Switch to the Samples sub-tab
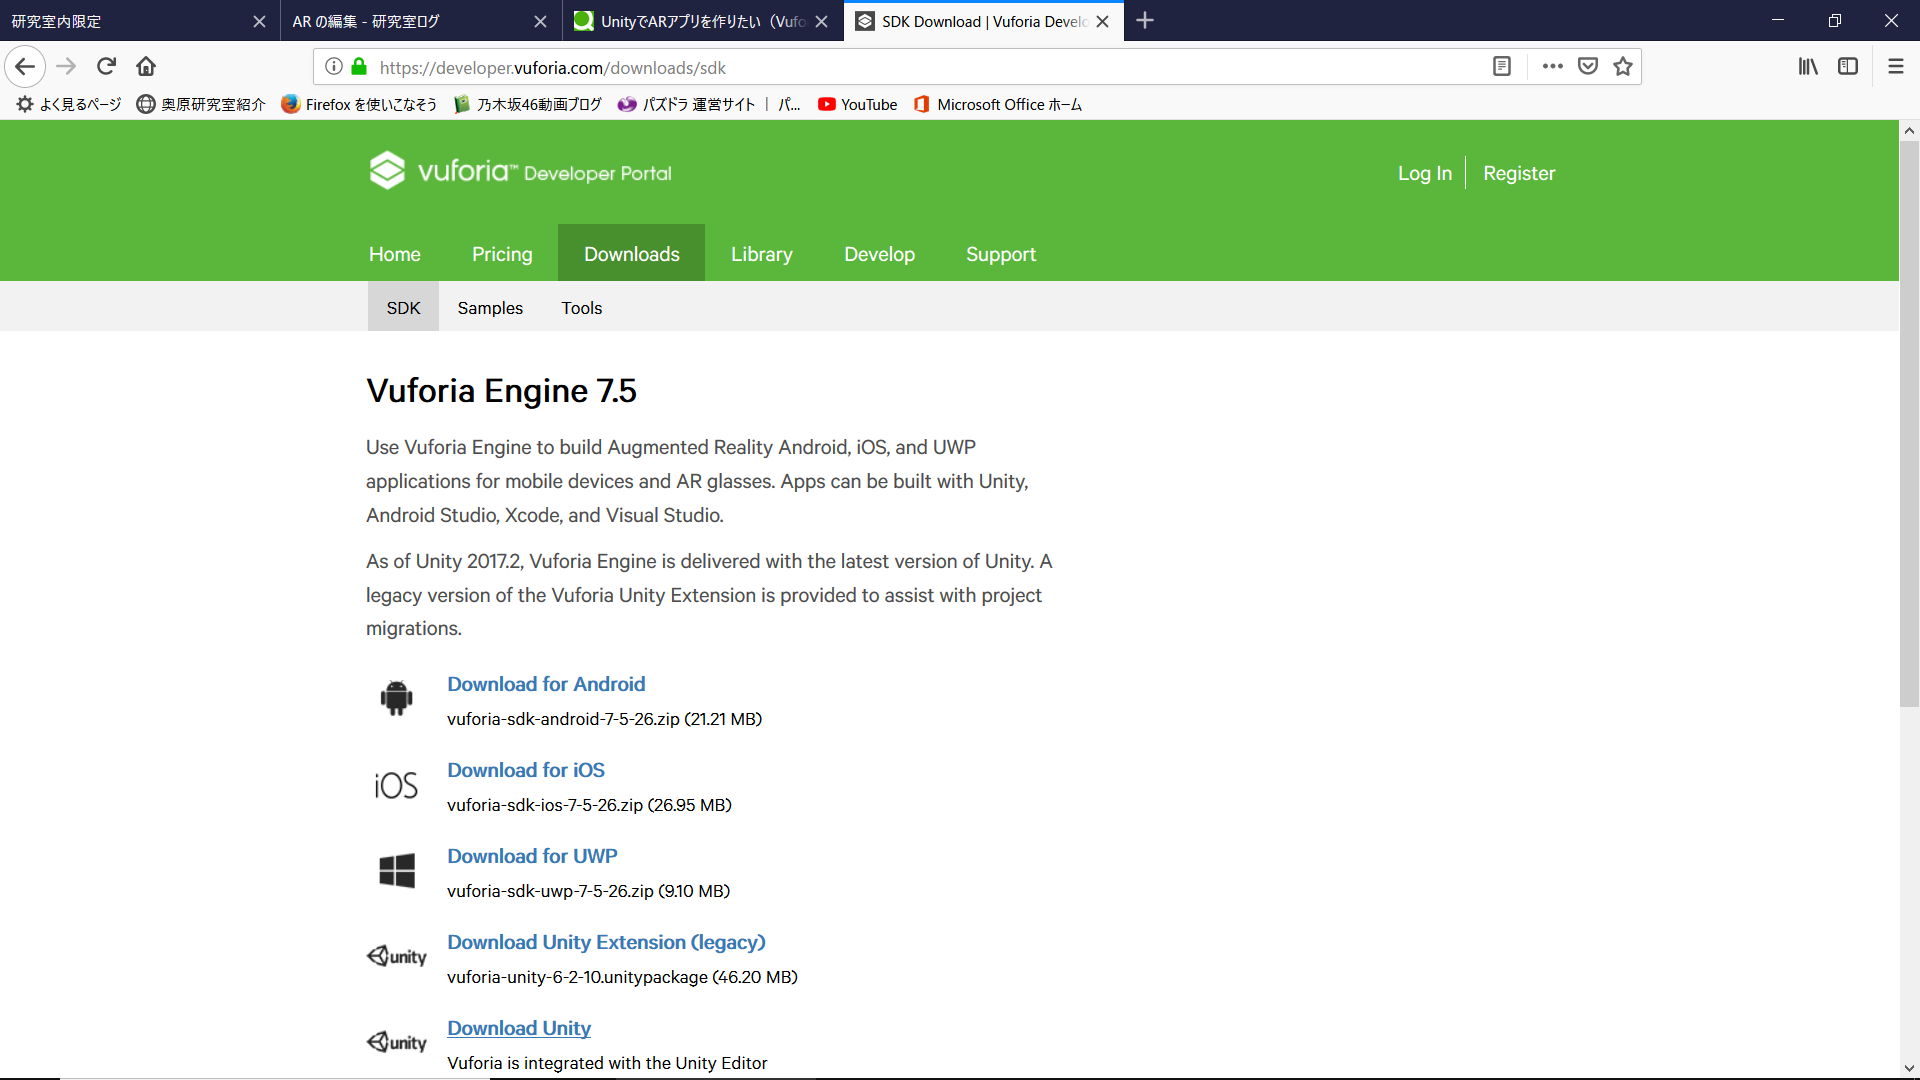The width and height of the screenshot is (1920, 1080). coord(490,308)
